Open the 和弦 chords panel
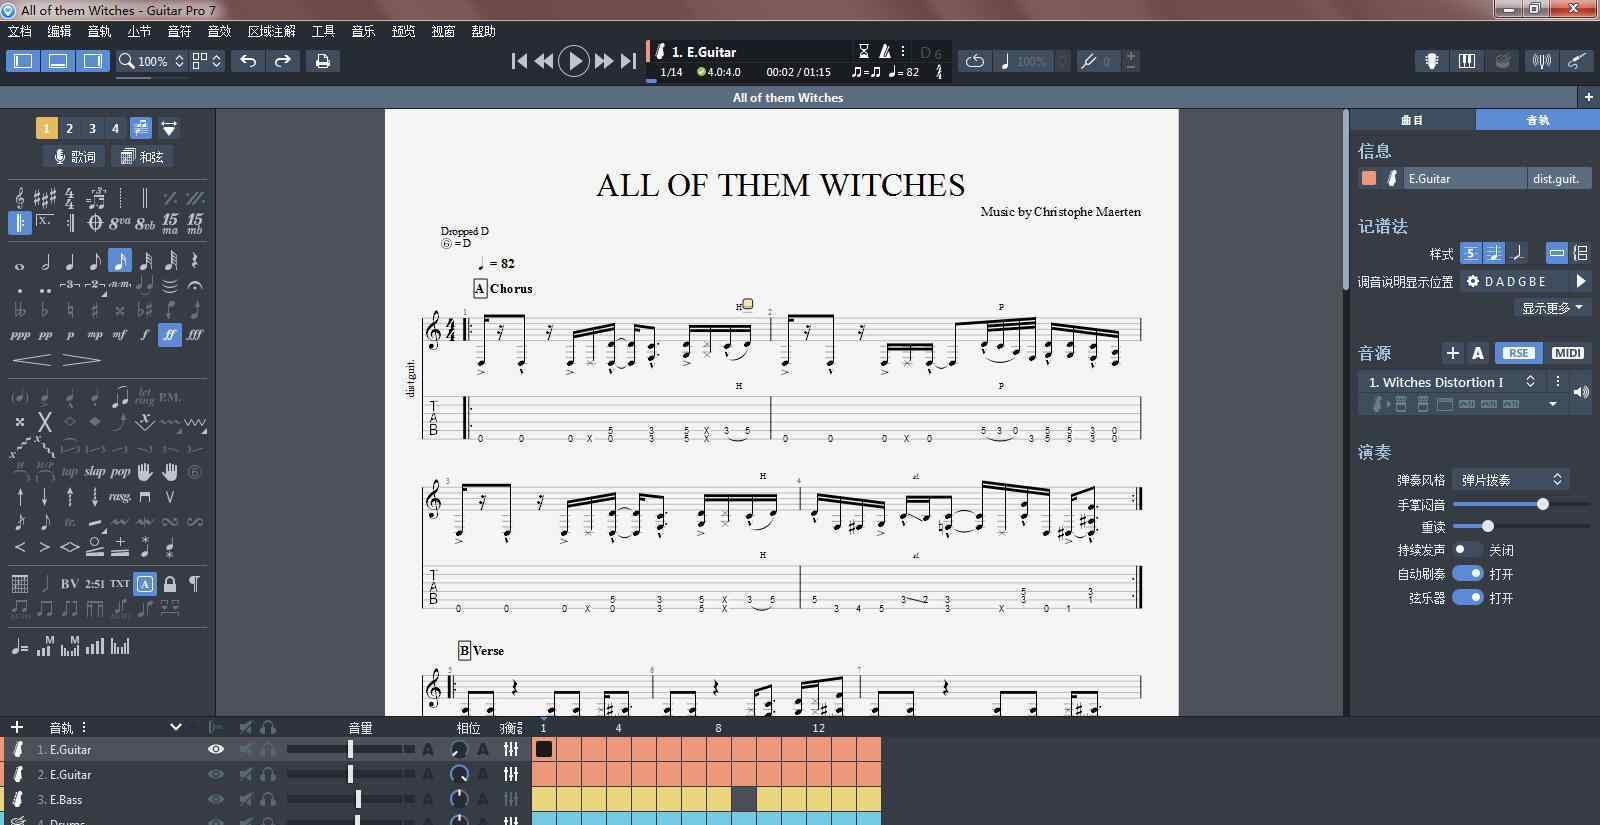The width and height of the screenshot is (1600, 825). tap(141, 157)
